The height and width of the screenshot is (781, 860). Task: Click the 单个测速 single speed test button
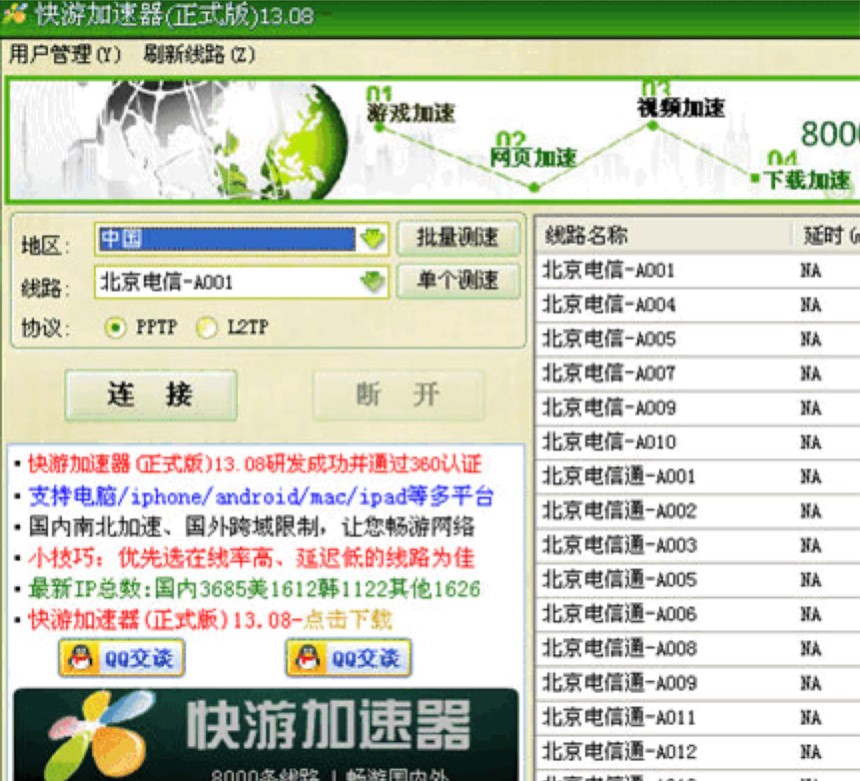click(458, 281)
